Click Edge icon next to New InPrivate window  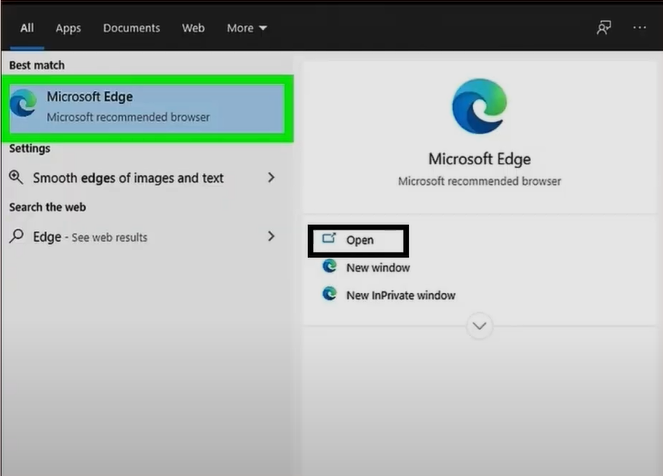[329, 294]
